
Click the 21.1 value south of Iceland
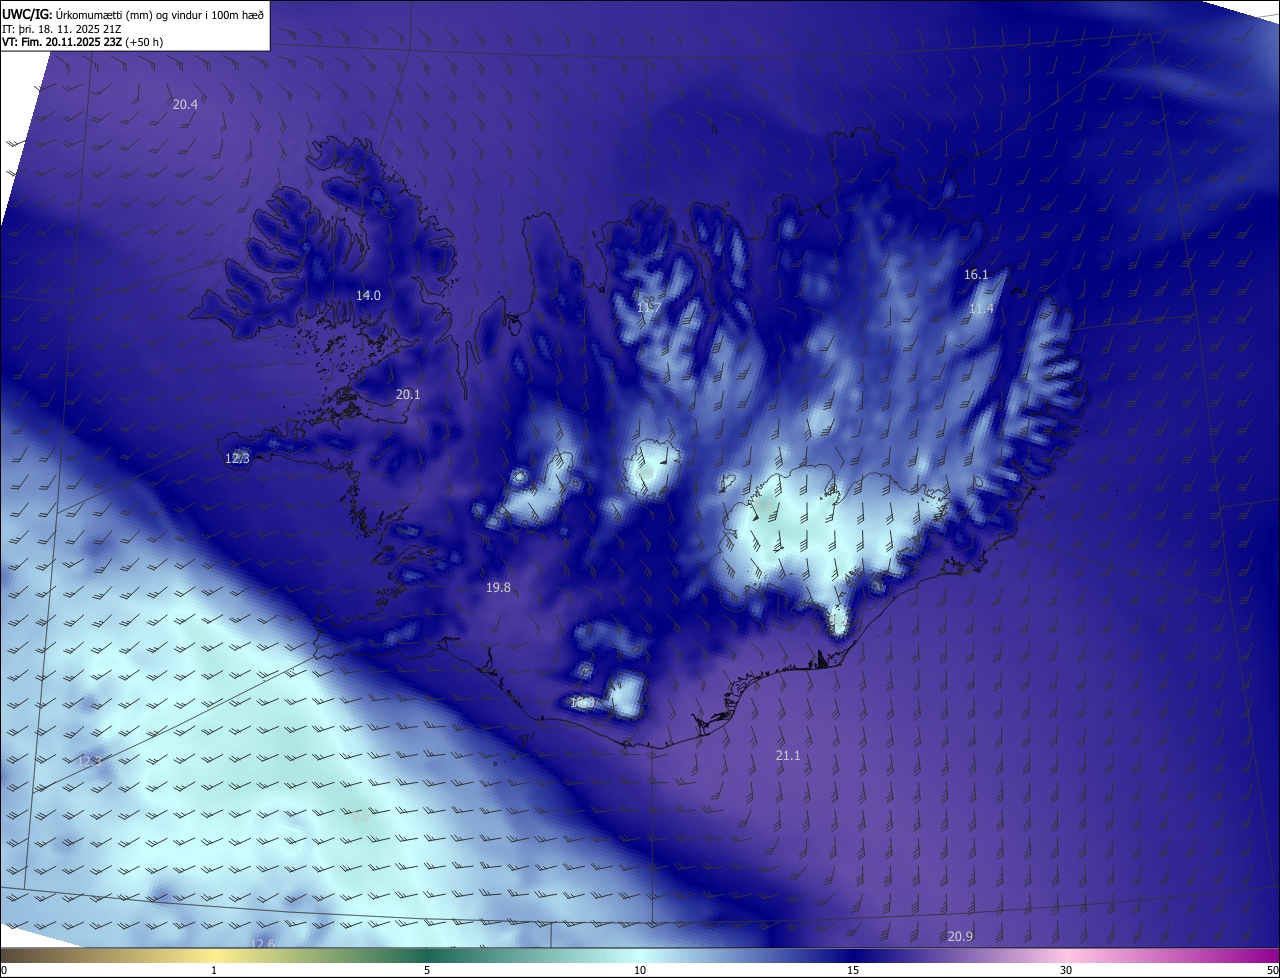point(788,755)
